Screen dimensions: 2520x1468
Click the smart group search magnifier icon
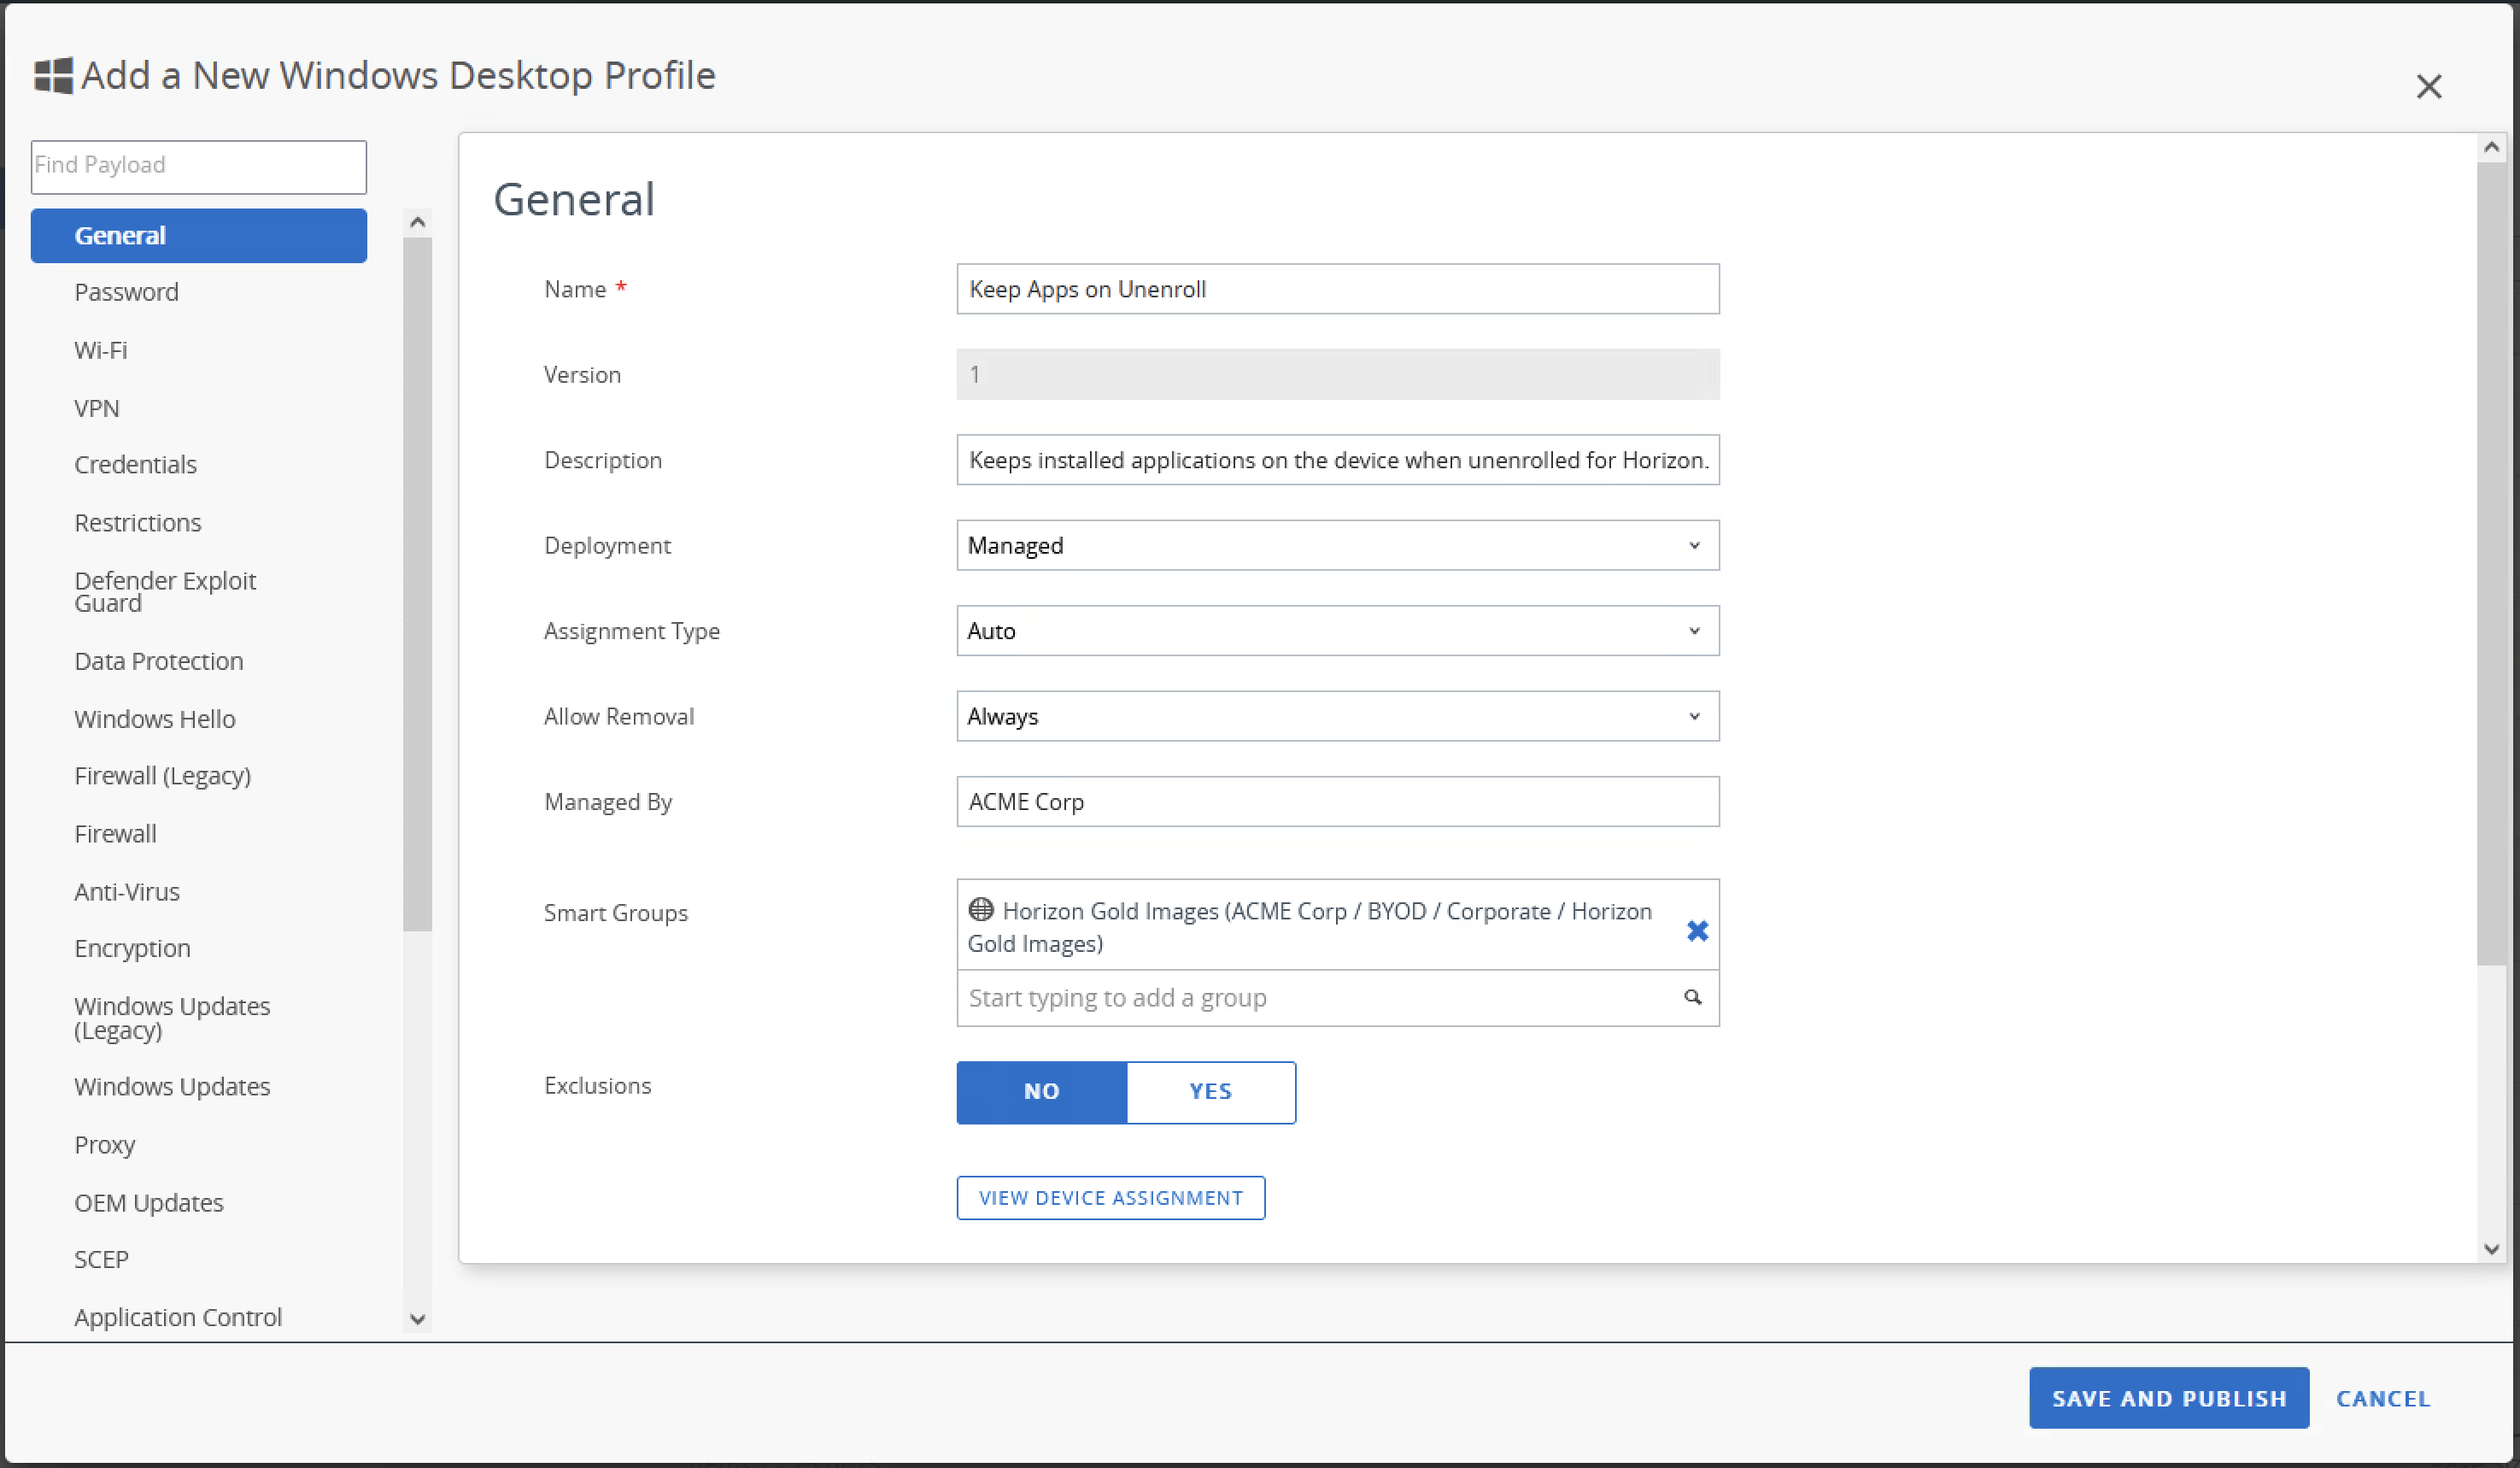point(1692,997)
